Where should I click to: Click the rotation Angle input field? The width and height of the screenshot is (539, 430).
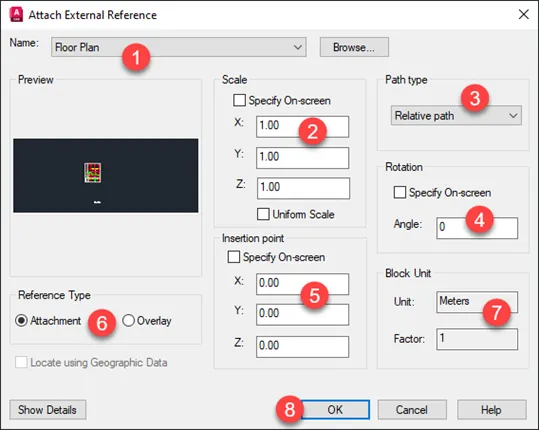pyautogui.click(x=477, y=228)
